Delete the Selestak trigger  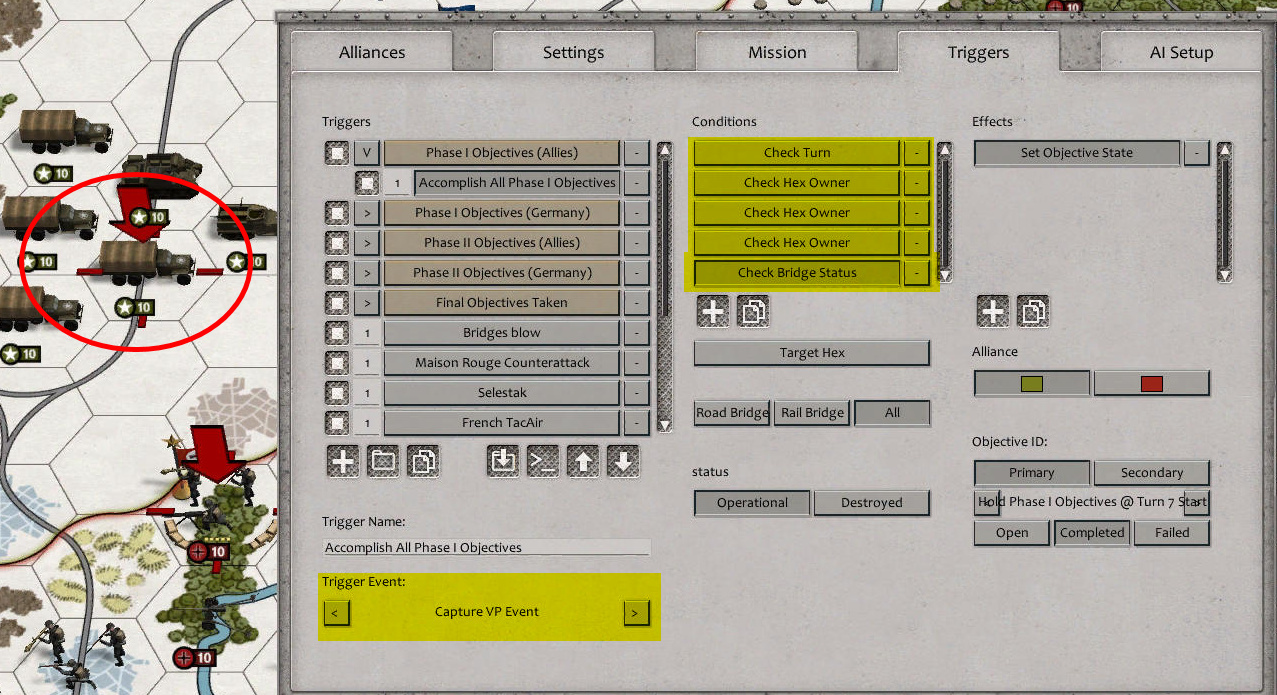point(636,393)
